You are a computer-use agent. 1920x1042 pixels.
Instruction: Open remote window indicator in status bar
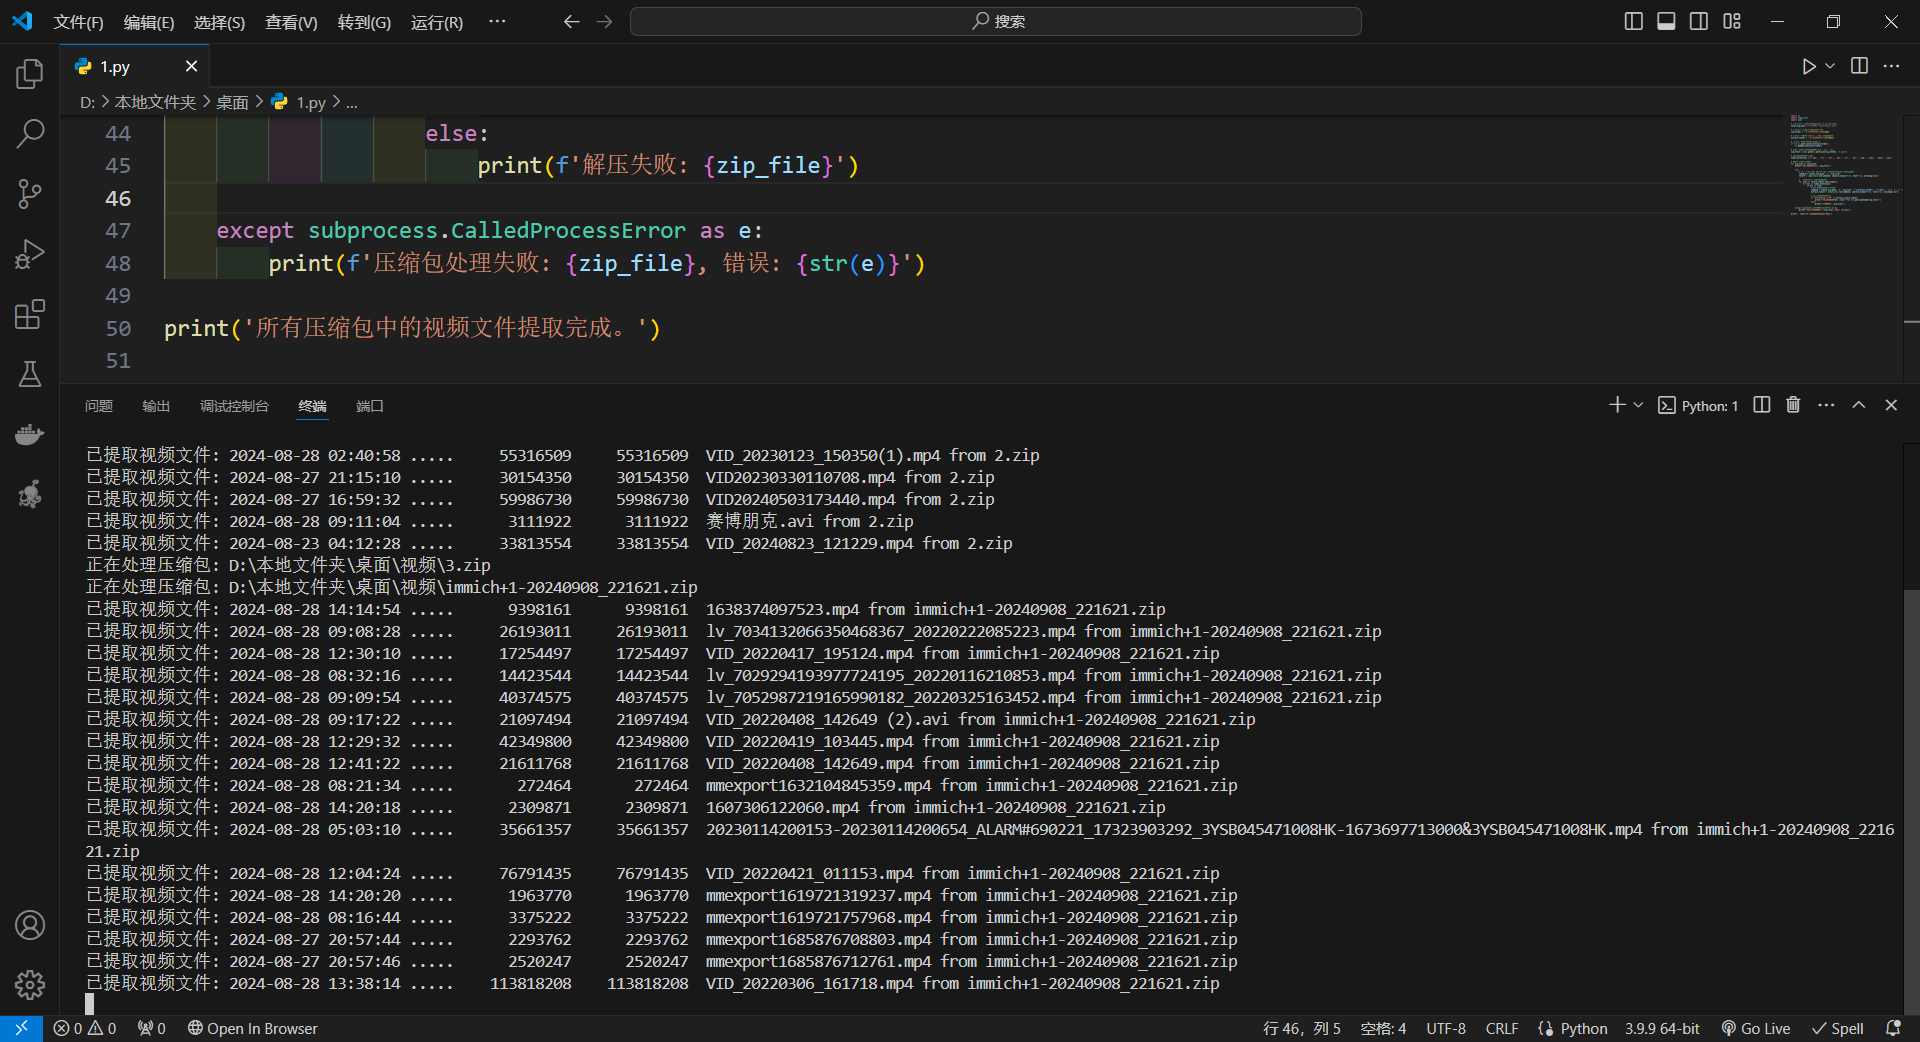click(x=21, y=1028)
